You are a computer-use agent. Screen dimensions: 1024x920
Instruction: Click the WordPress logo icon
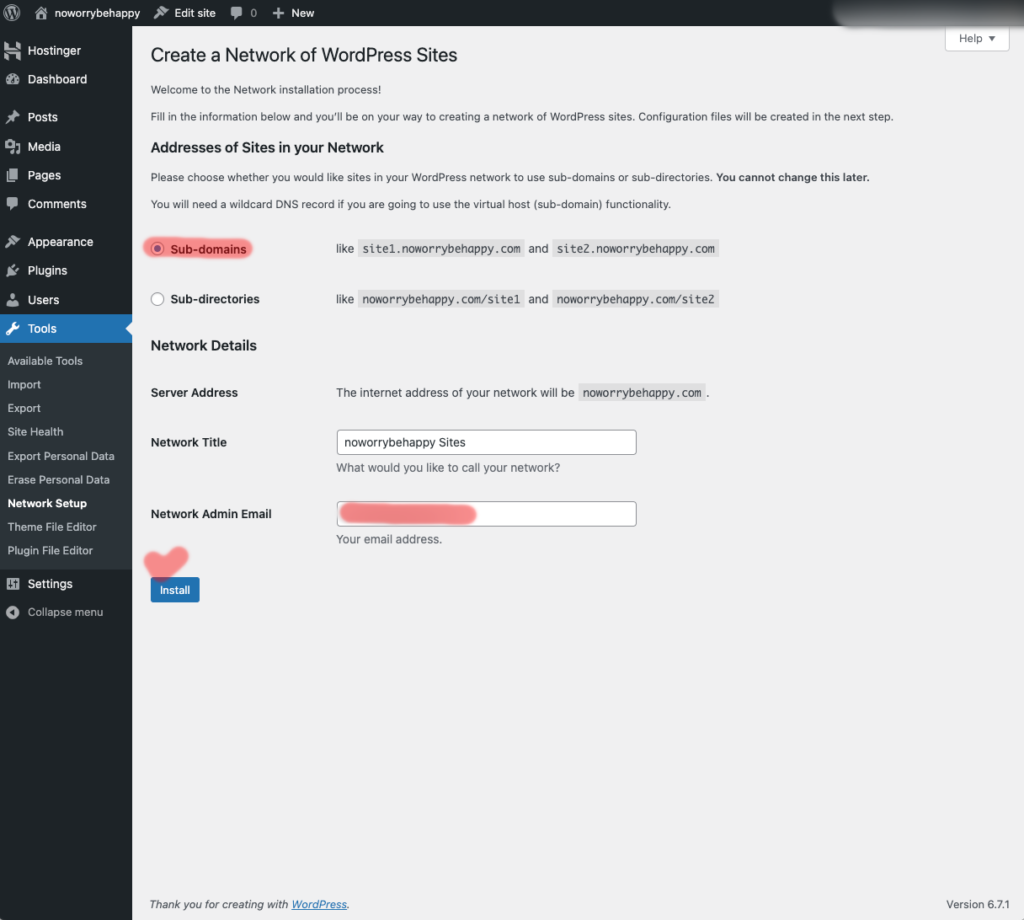[x=12, y=12]
